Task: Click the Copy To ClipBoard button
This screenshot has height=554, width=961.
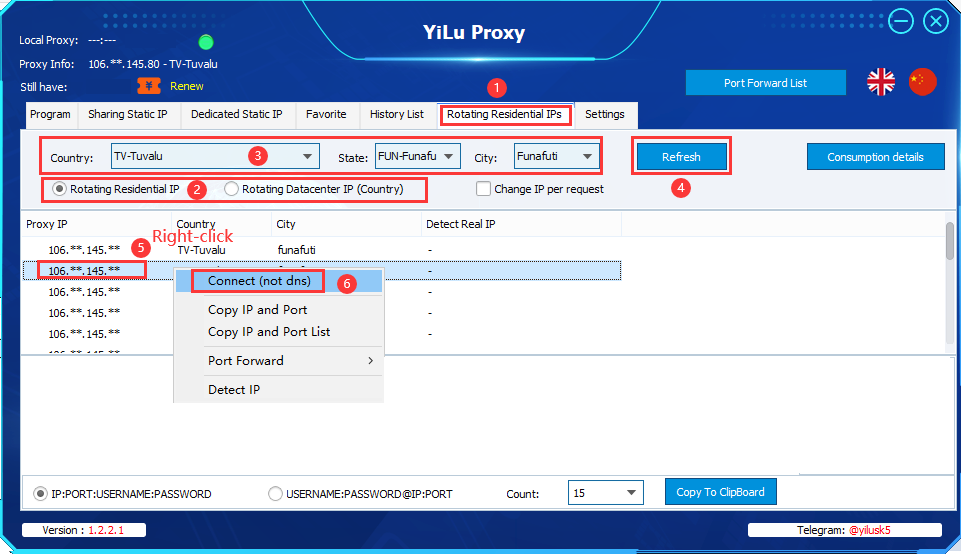Action: point(720,492)
